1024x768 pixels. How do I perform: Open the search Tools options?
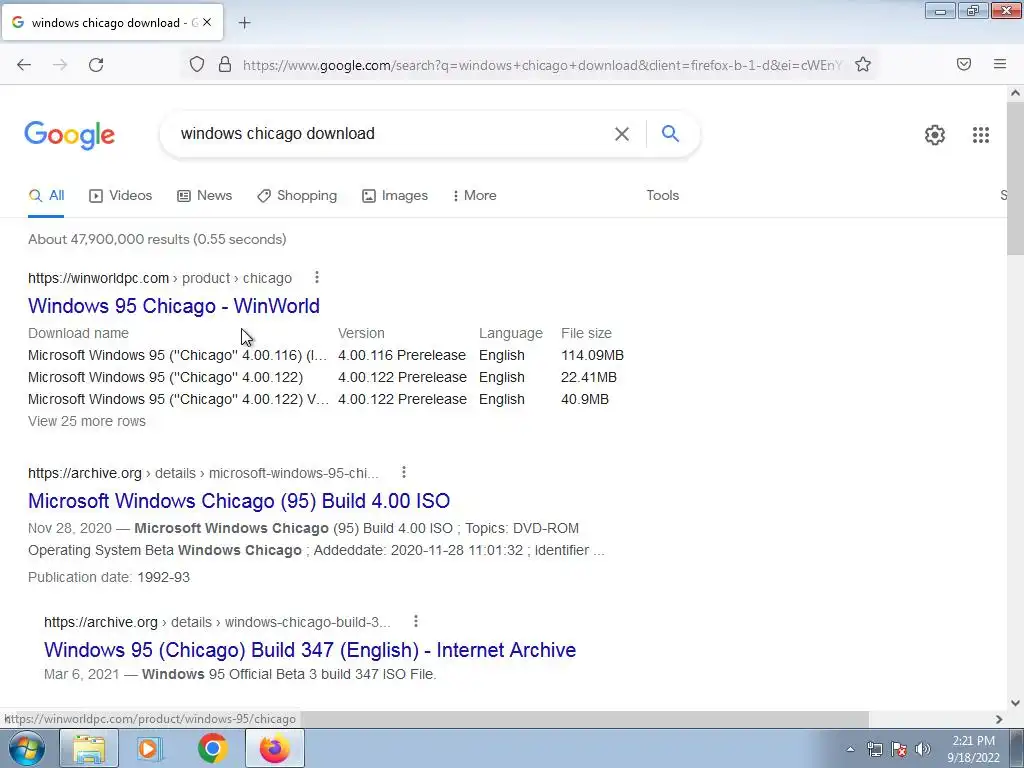663,195
